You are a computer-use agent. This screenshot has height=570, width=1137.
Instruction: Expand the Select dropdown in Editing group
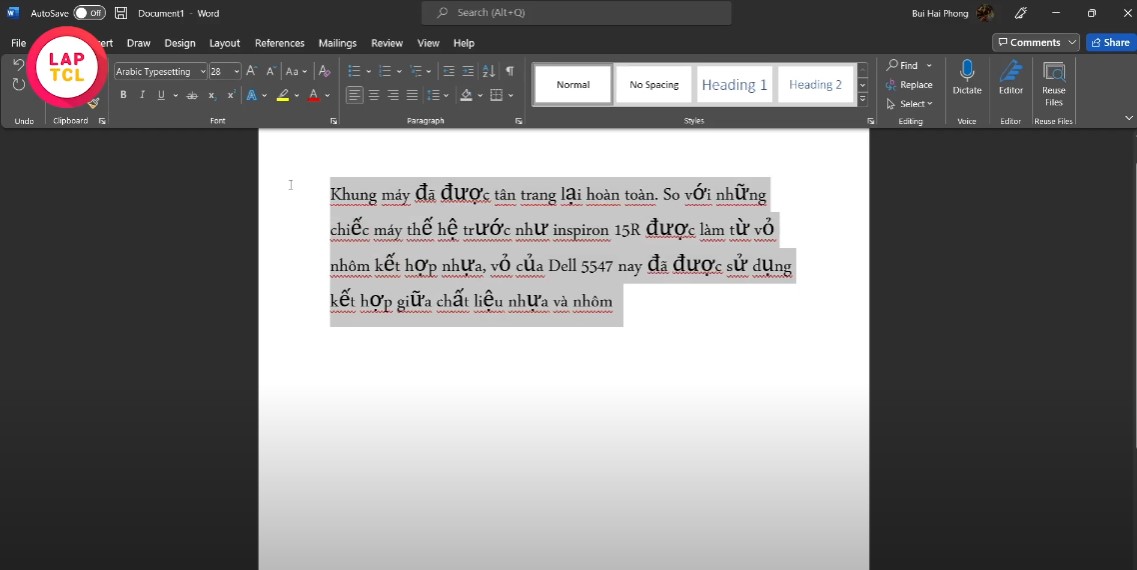(x=910, y=103)
